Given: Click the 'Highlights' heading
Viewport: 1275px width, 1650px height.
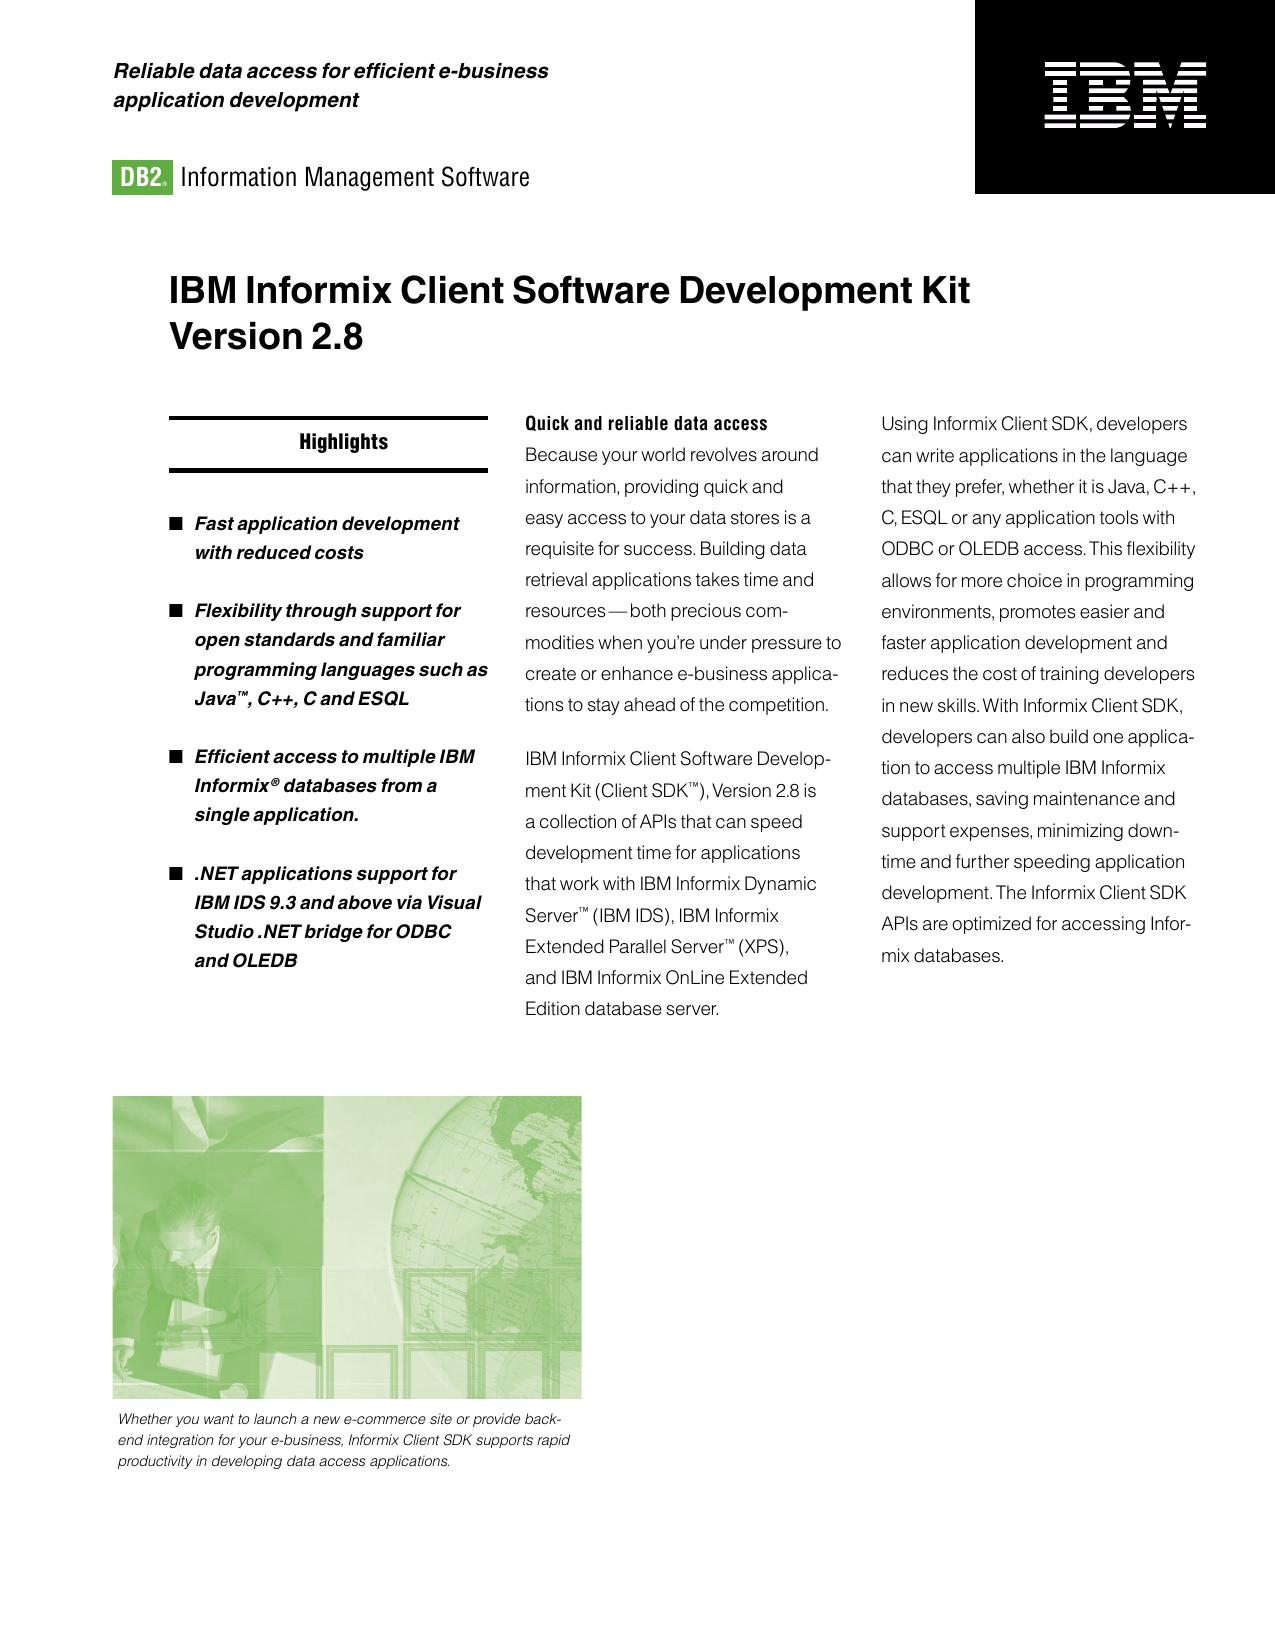Looking at the screenshot, I should click(343, 442).
